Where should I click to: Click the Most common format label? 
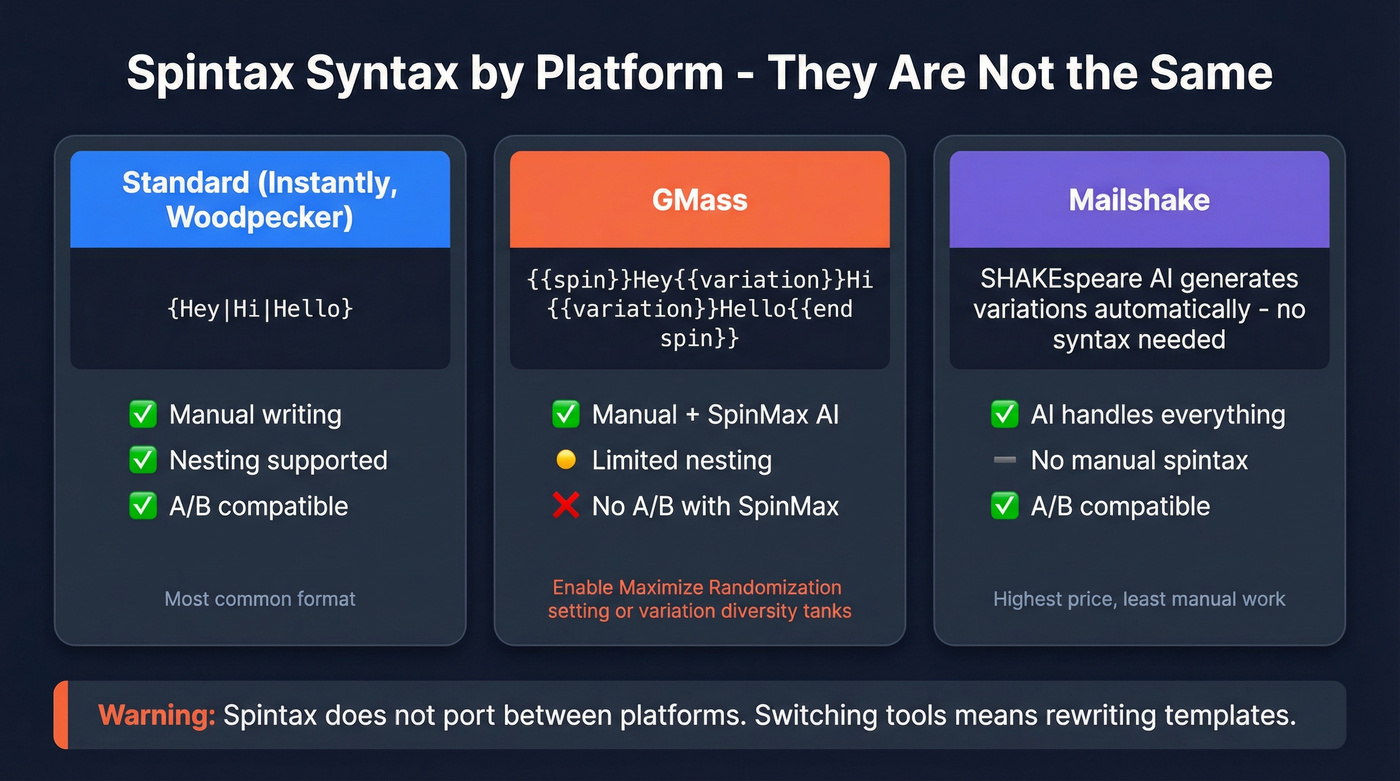pos(260,599)
